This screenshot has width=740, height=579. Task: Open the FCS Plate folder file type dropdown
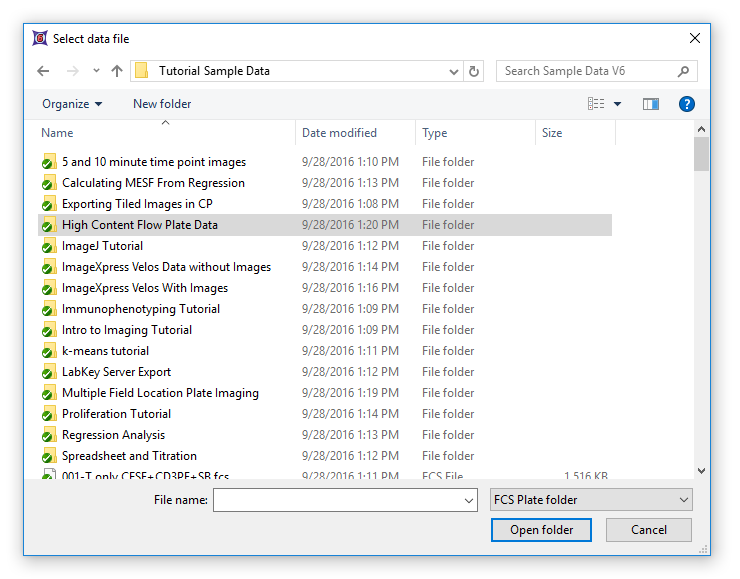tap(590, 500)
